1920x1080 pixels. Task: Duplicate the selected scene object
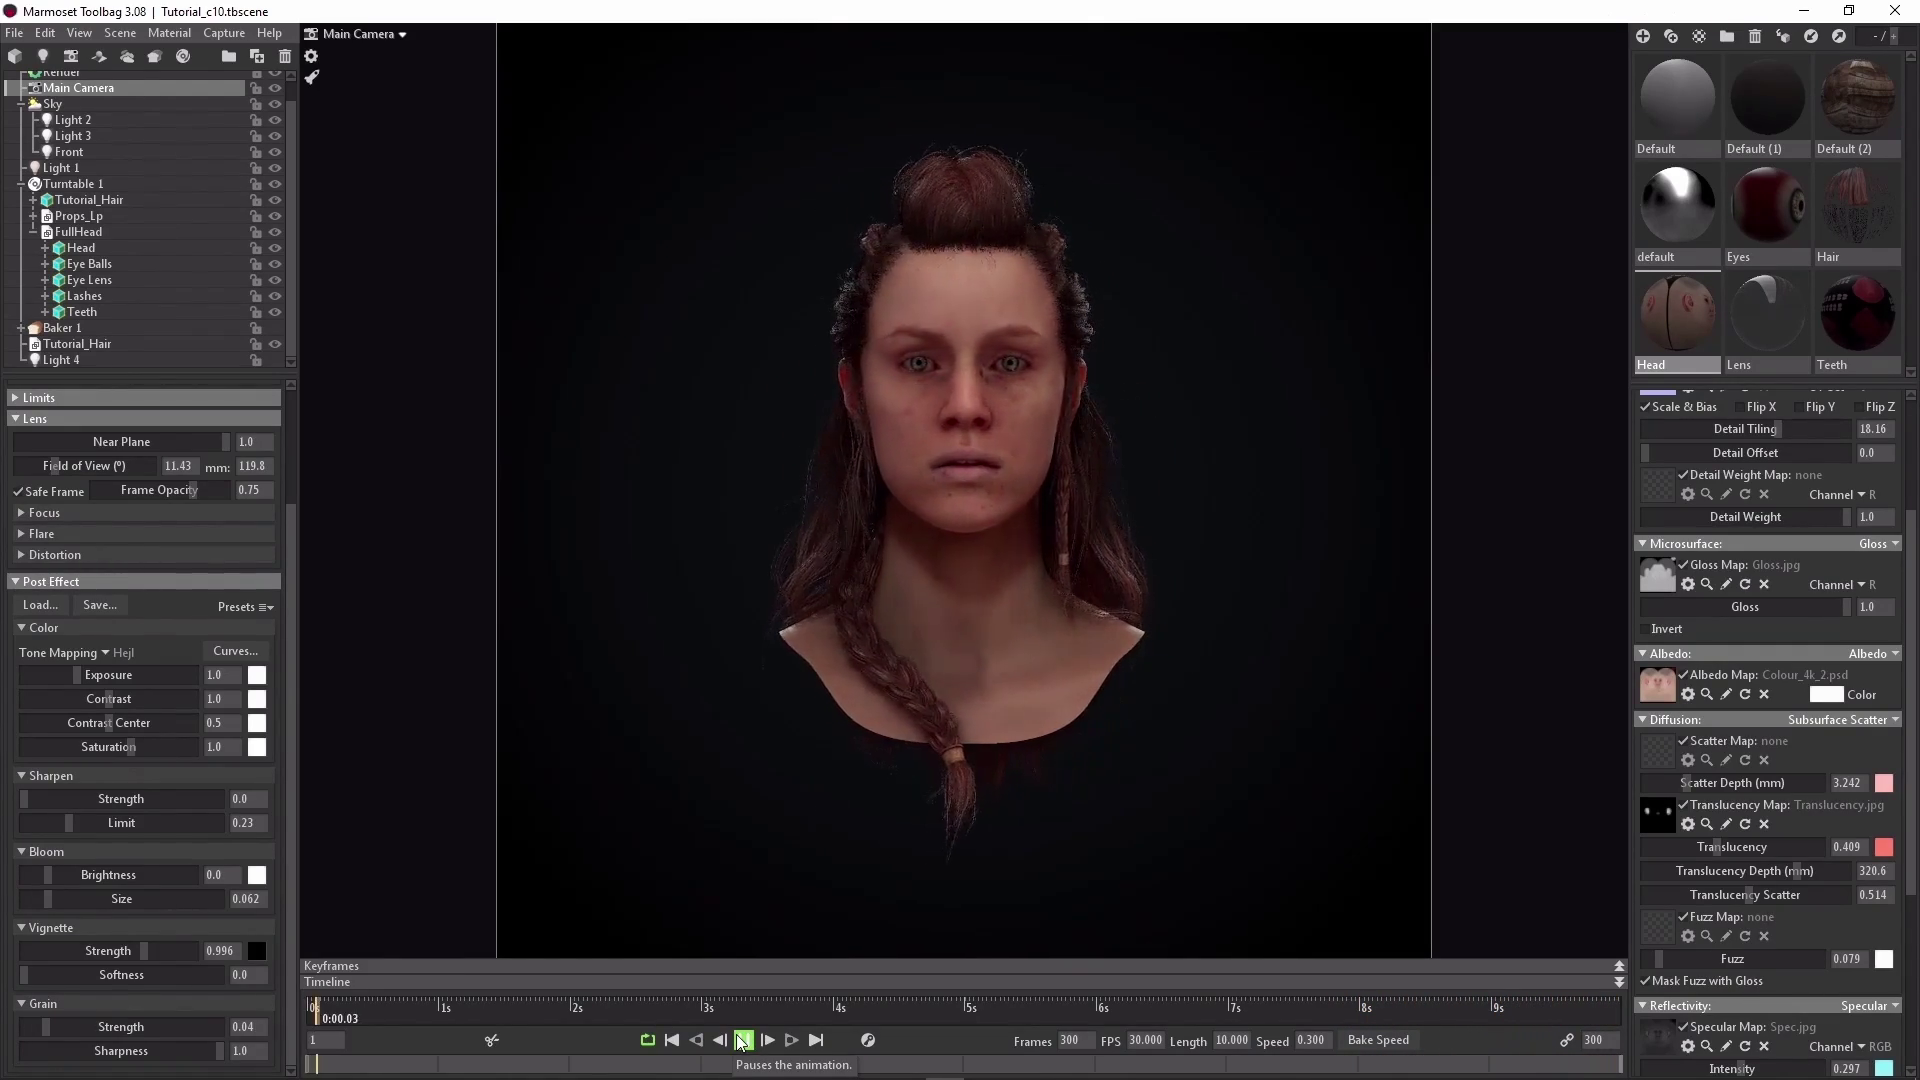[x=257, y=56]
